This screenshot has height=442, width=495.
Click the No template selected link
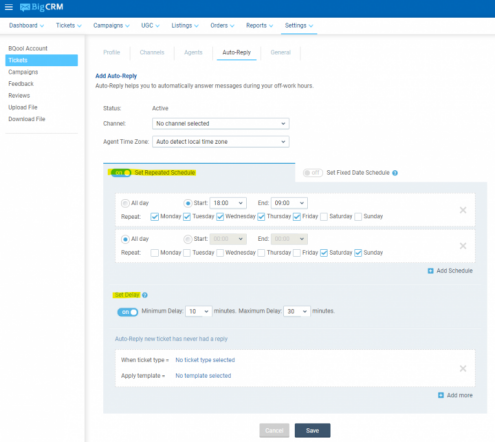203,376
